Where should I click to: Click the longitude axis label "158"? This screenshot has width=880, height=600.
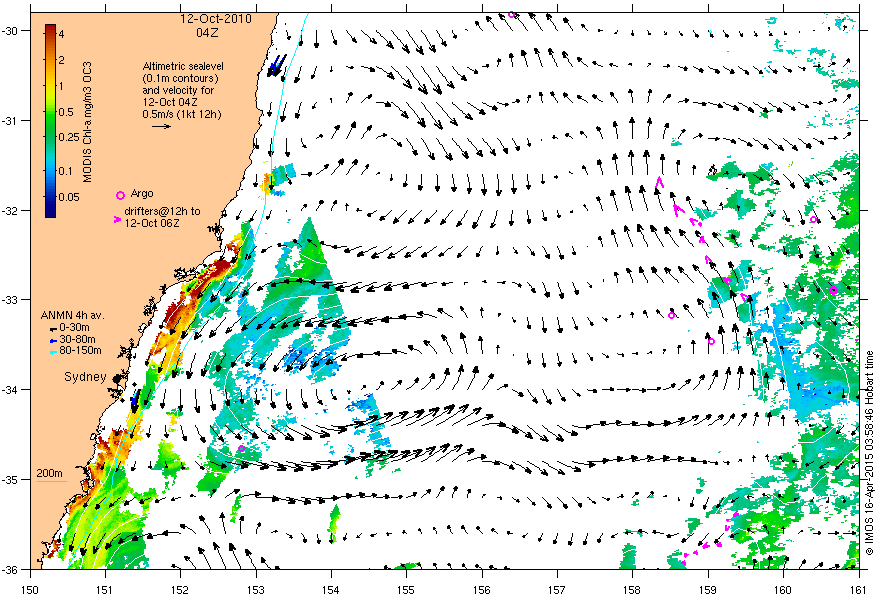click(x=632, y=590)
